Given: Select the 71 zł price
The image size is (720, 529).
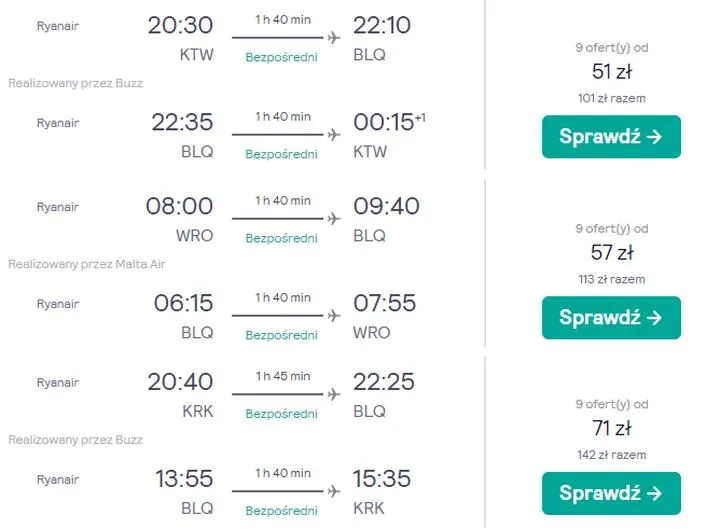Looking at the screenshot, I should (x=611, y=429).
